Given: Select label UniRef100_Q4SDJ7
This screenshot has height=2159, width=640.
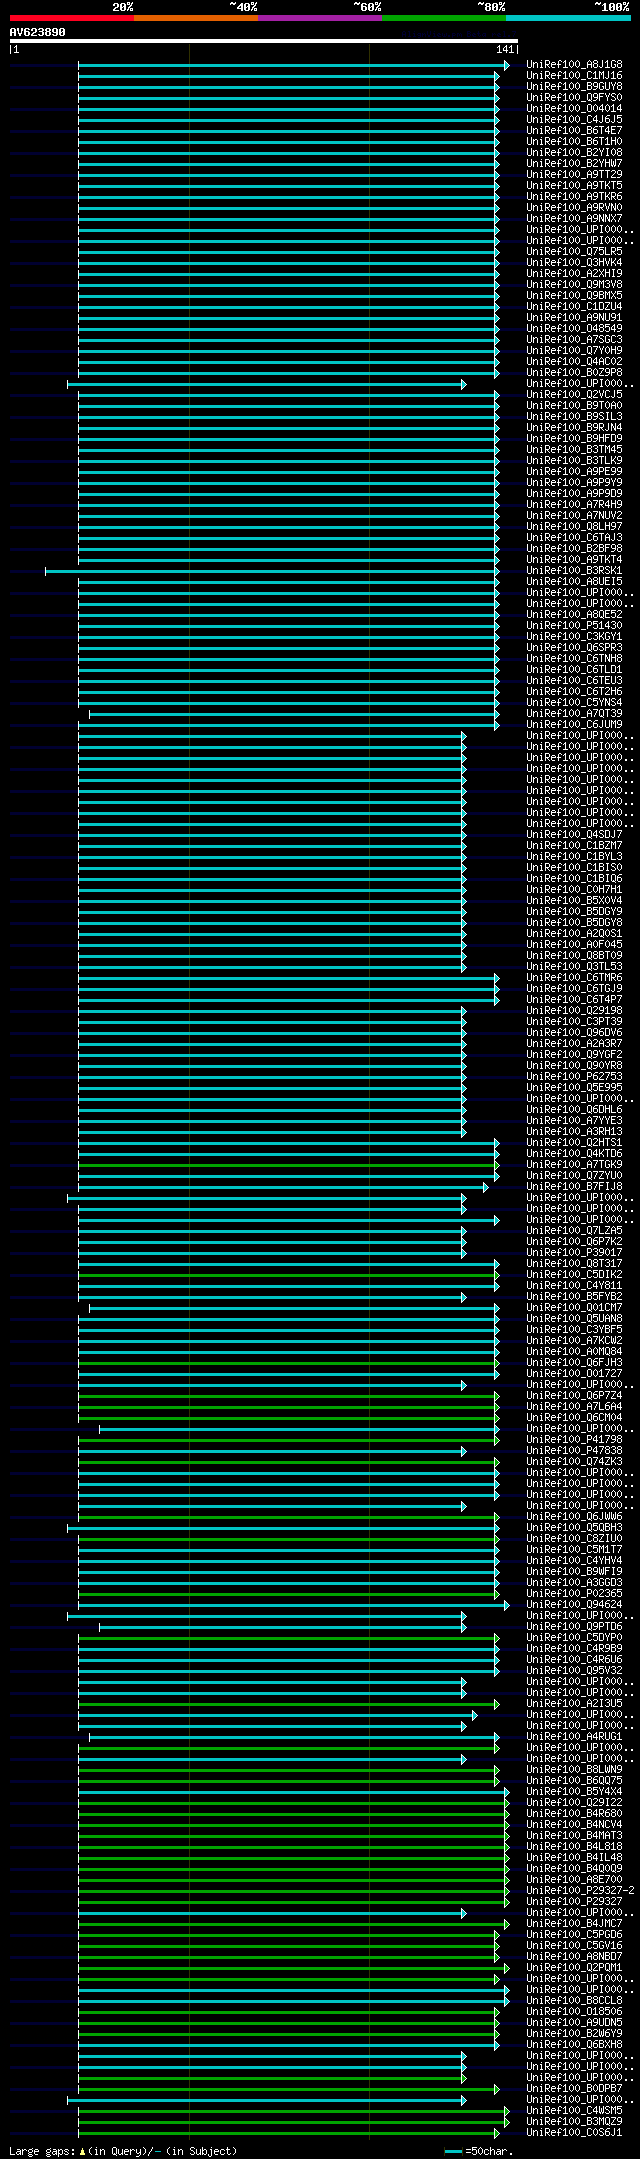Looking at the screenshot, I should [574, 835].
